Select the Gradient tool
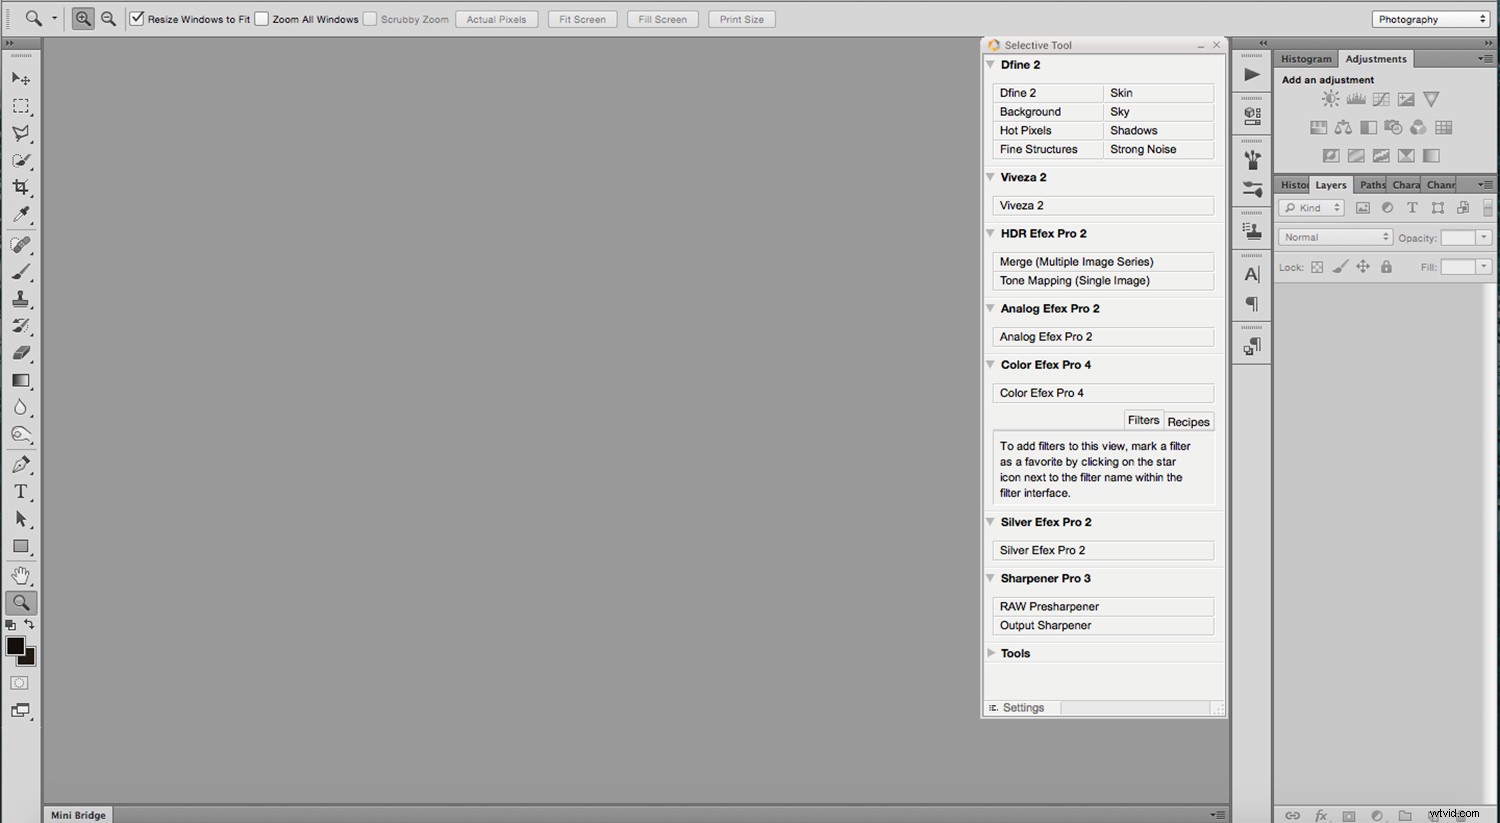 (20, 380)
